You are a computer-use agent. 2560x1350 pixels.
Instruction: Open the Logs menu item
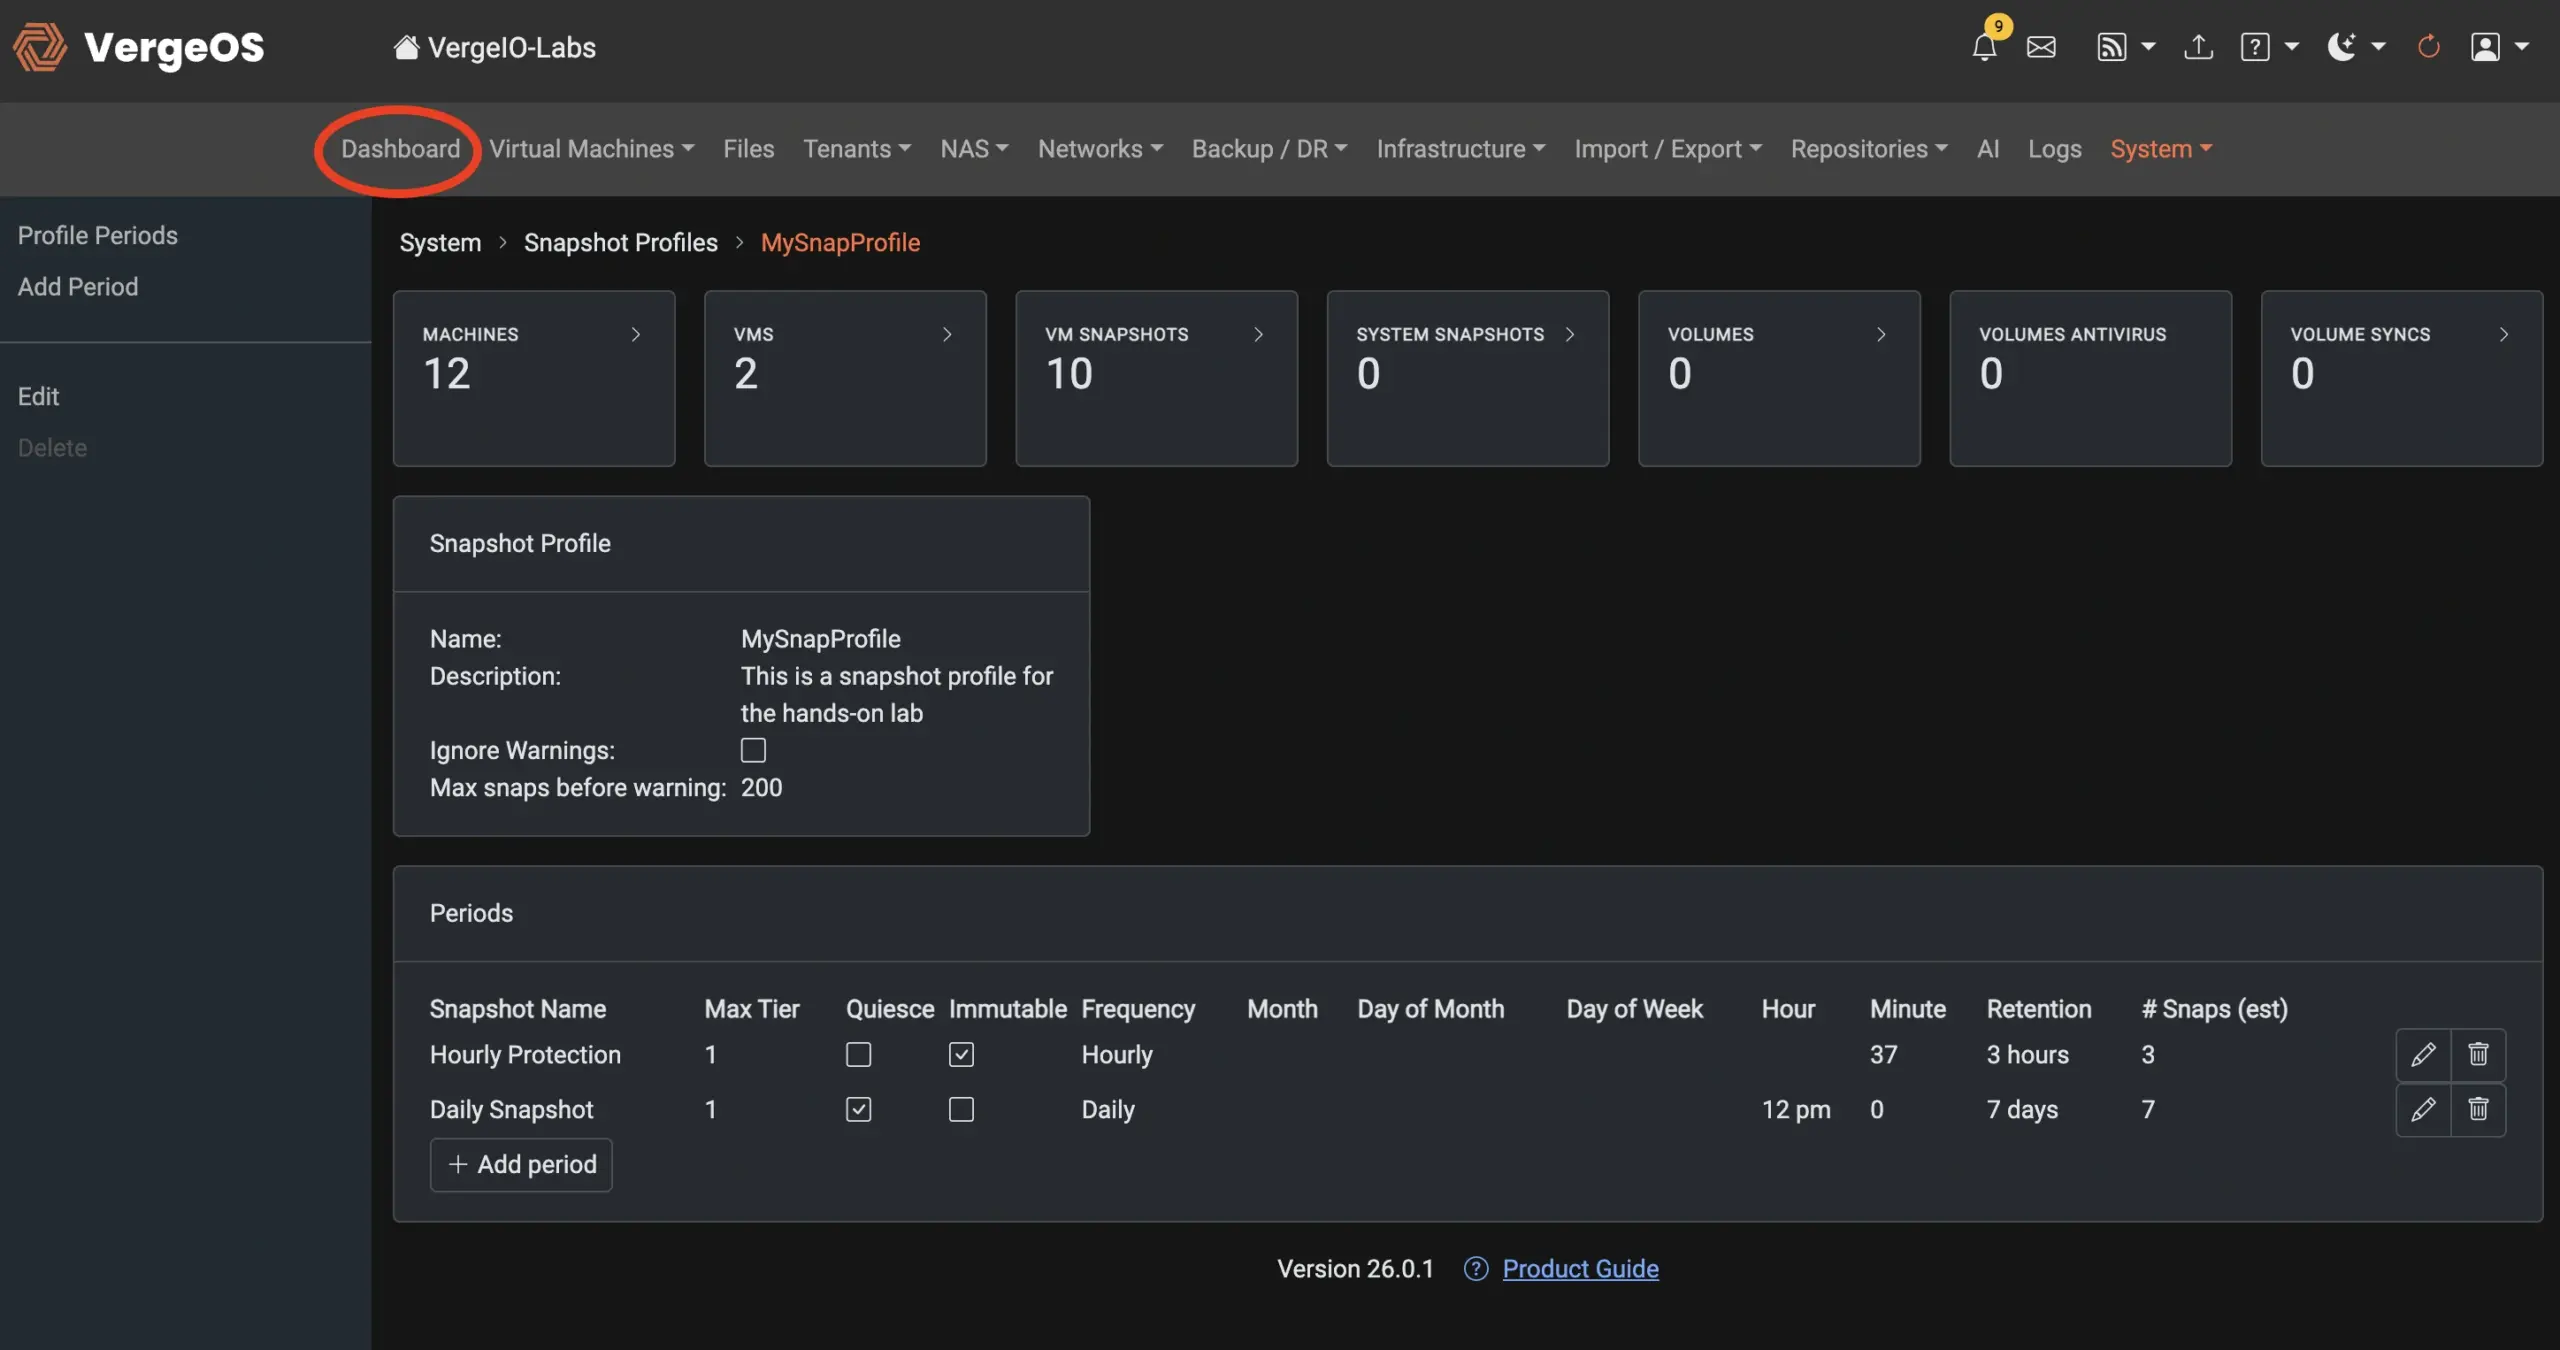[2054, 148]
